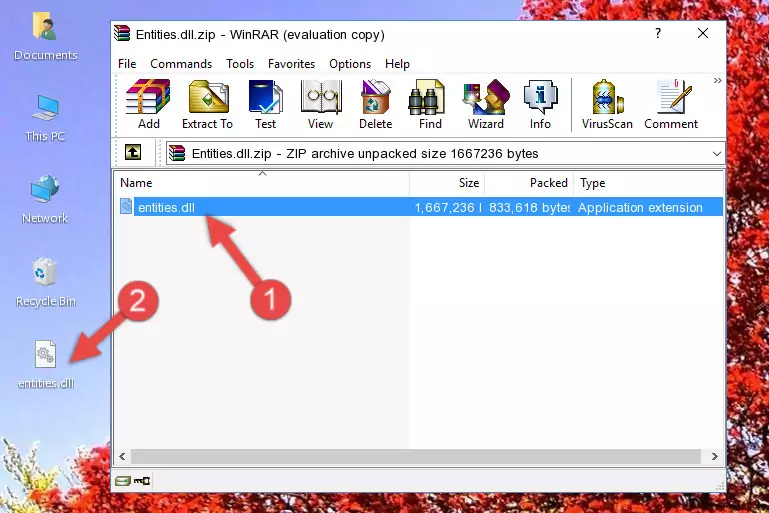Screen dimensions: 769x513
Task: Sort by the Type column header
Action: [x=648, y=183]
